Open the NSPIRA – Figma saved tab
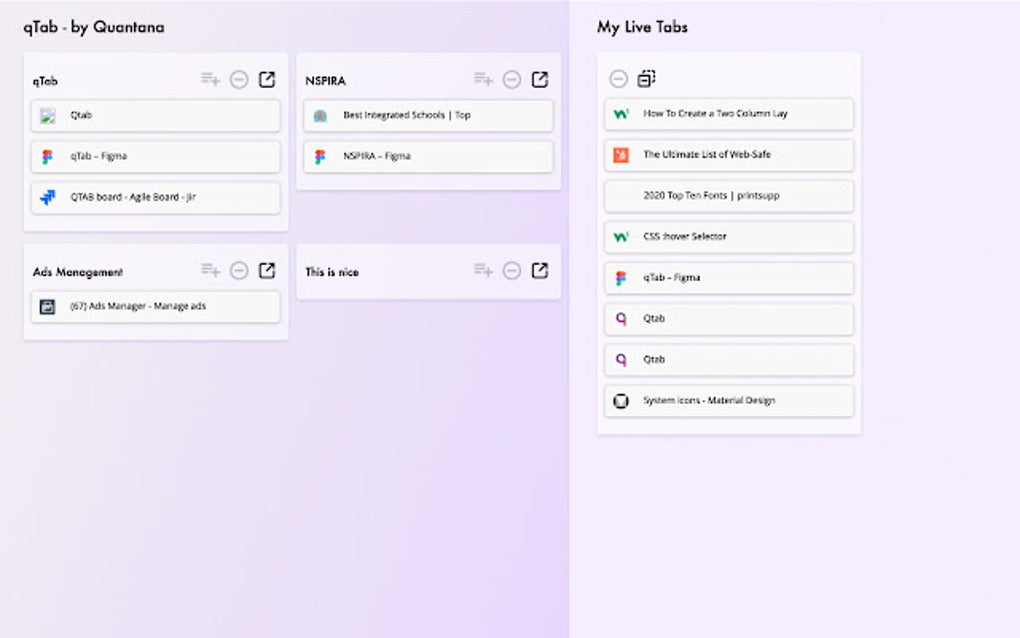The width and height of the screenshot is (1020, 638). (429, 156)
